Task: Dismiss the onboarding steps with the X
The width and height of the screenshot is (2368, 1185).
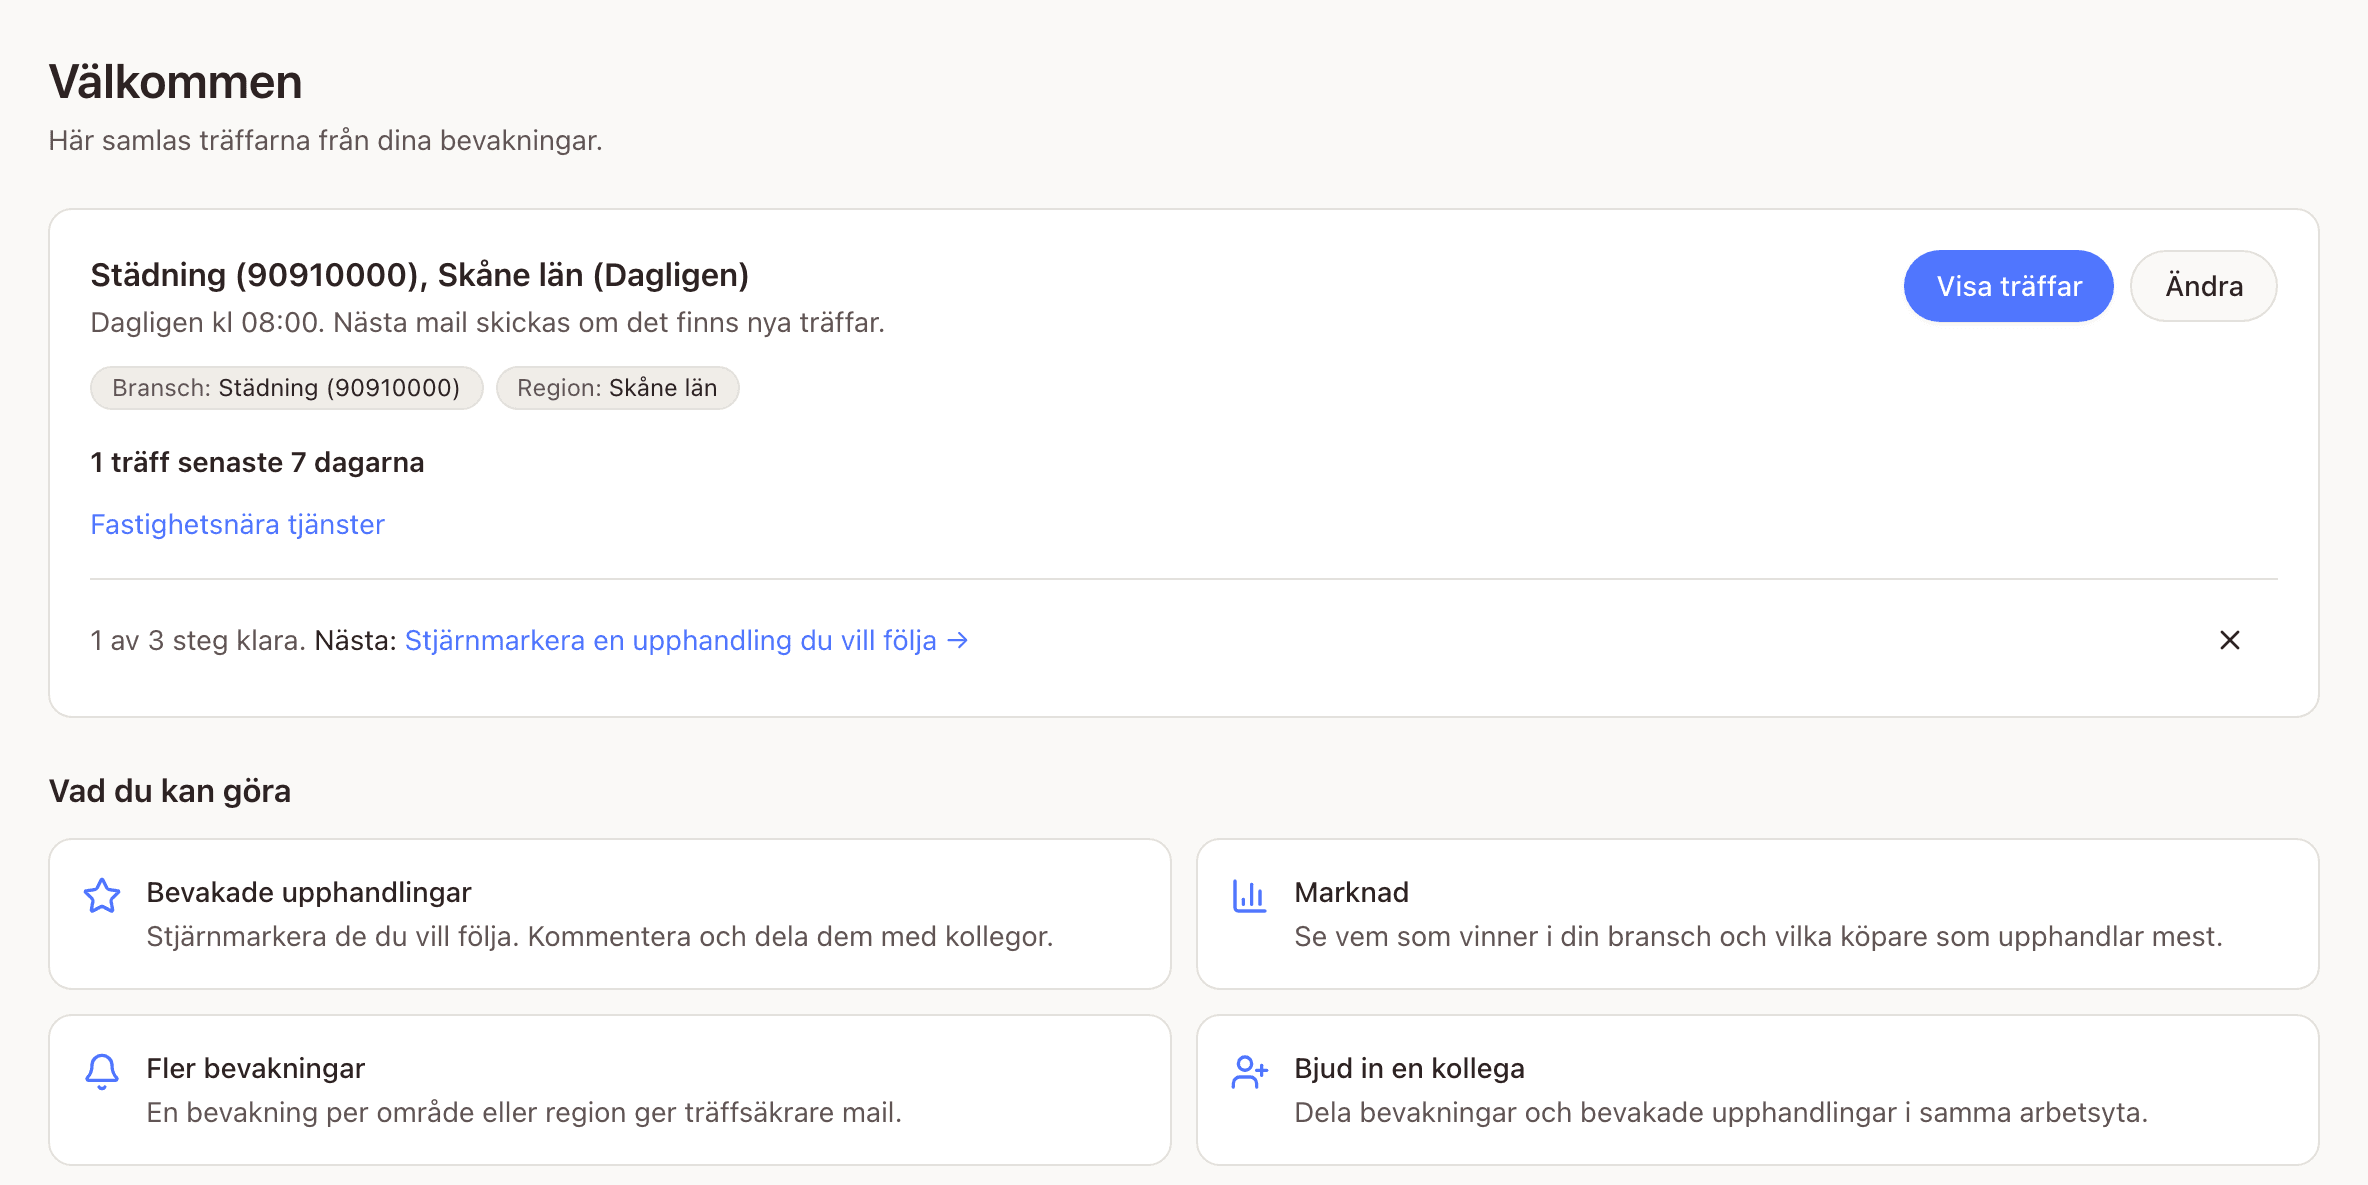Action: click(2230, 640)
